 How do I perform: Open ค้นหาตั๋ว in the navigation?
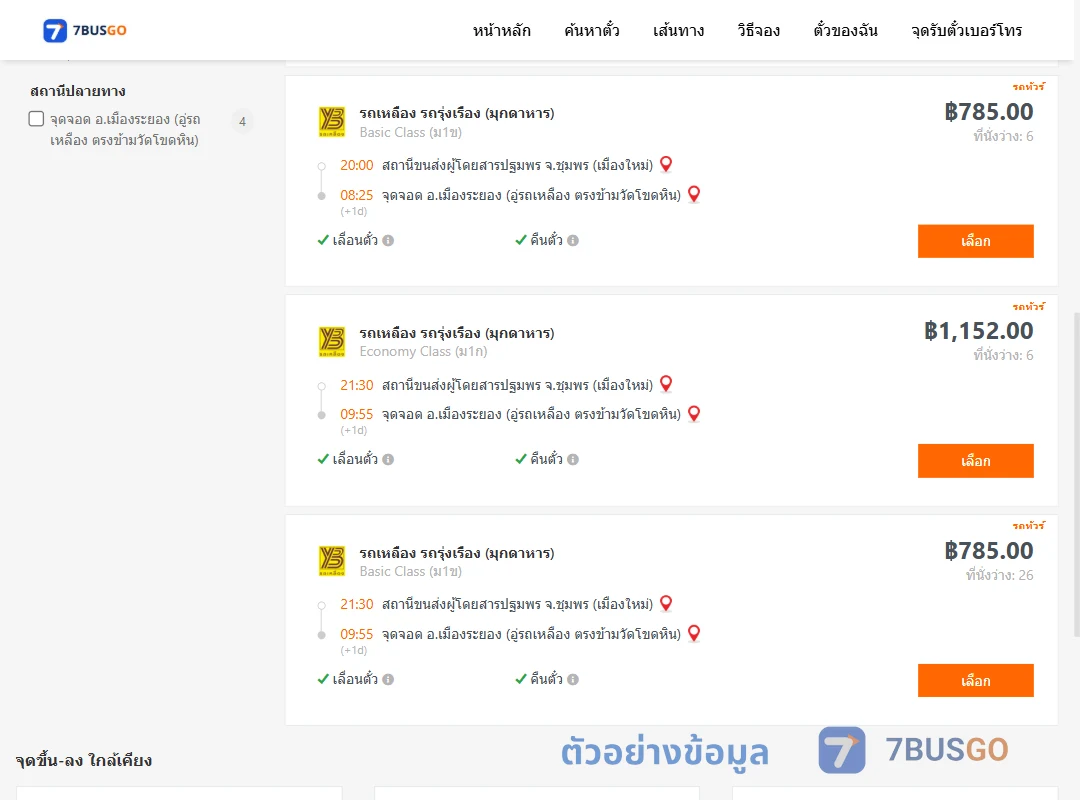592,30
